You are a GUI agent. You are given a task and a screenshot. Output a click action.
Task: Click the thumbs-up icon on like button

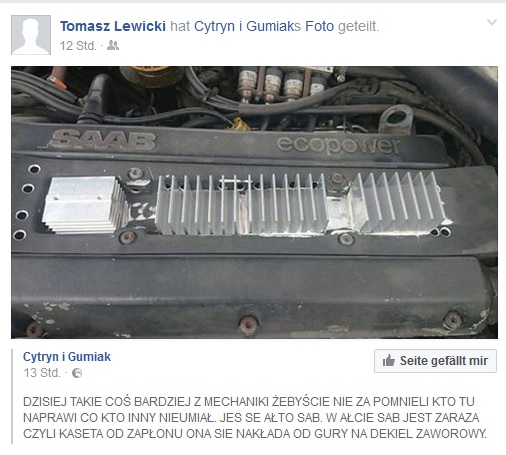click(x=389, y=361)
